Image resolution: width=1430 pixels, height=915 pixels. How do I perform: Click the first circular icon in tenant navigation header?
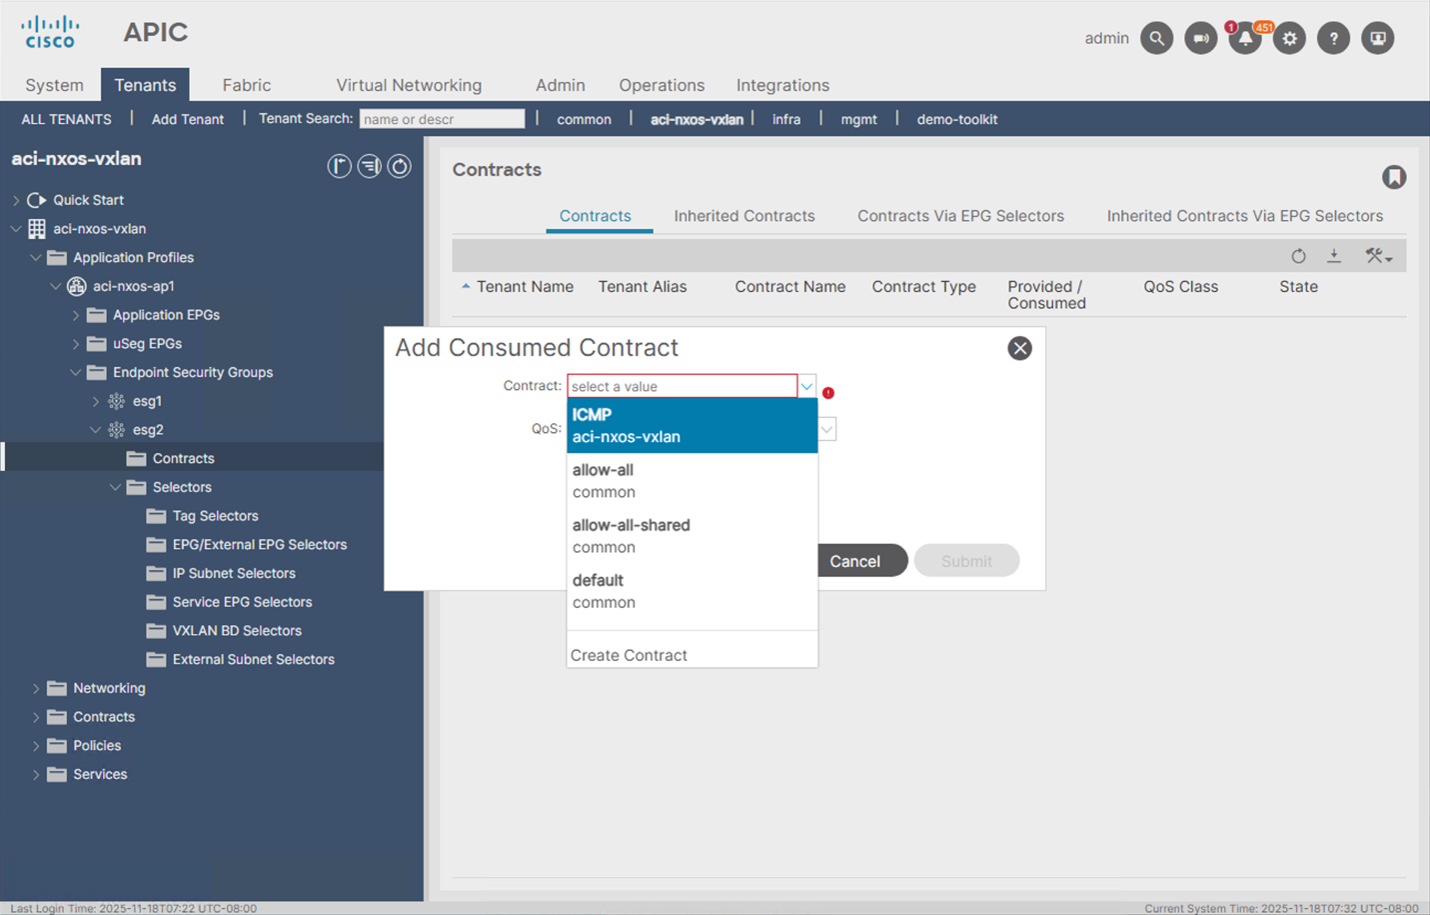pos(339,166)
